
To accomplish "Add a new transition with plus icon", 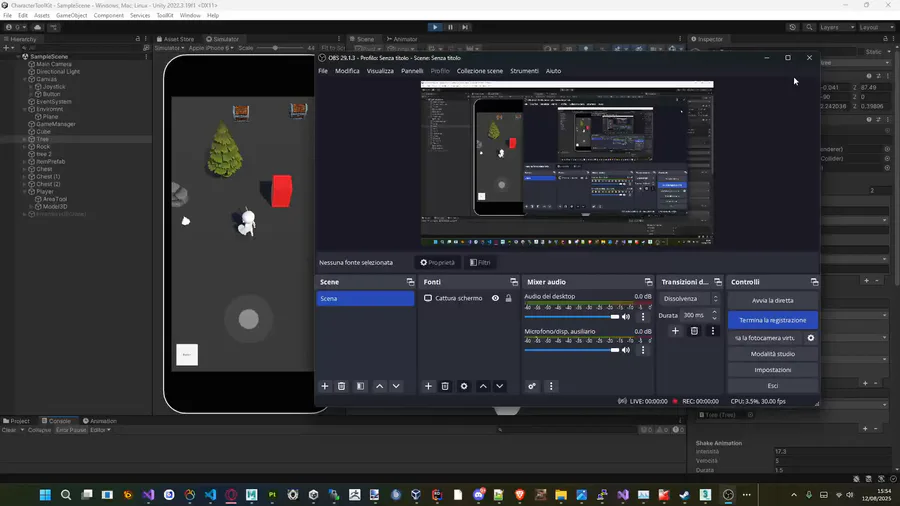I will (x=675, y=330).
